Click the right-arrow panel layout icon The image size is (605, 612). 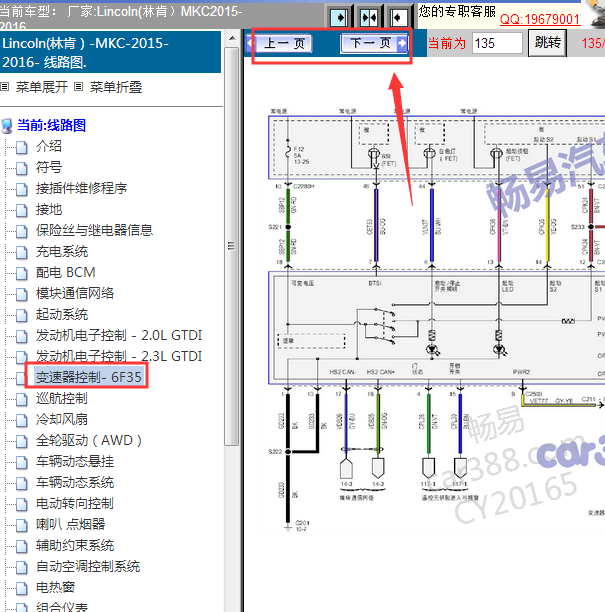click(339, 18)
